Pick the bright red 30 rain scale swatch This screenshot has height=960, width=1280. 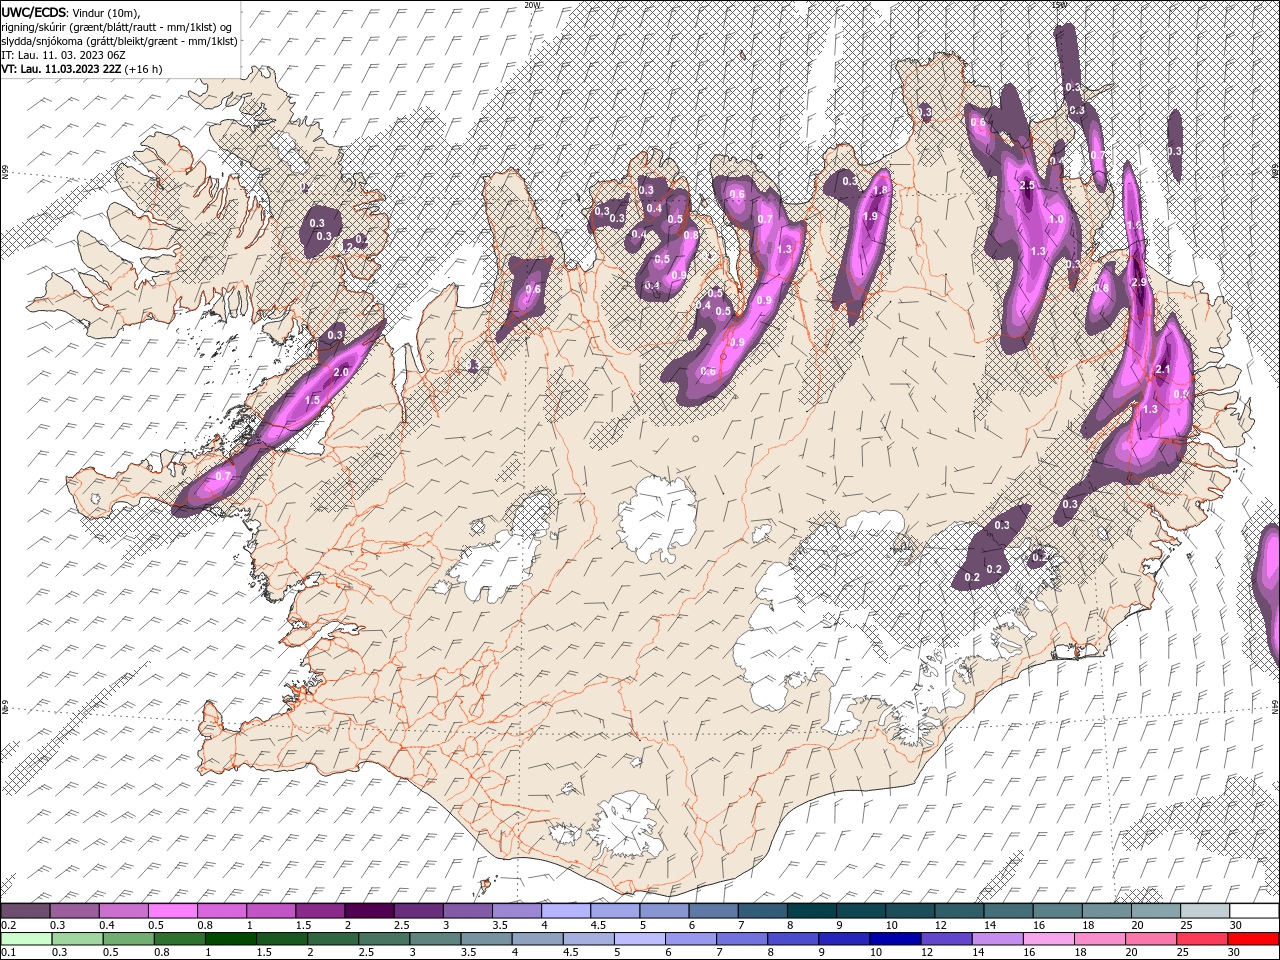coord(1253,939)
